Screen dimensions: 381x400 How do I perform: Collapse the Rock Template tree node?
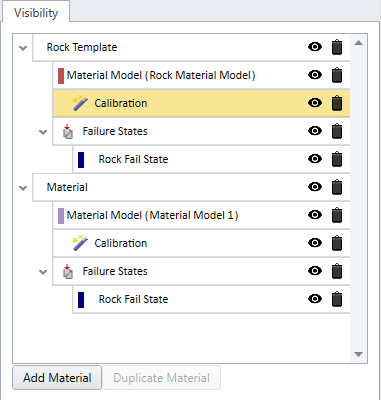23,48
